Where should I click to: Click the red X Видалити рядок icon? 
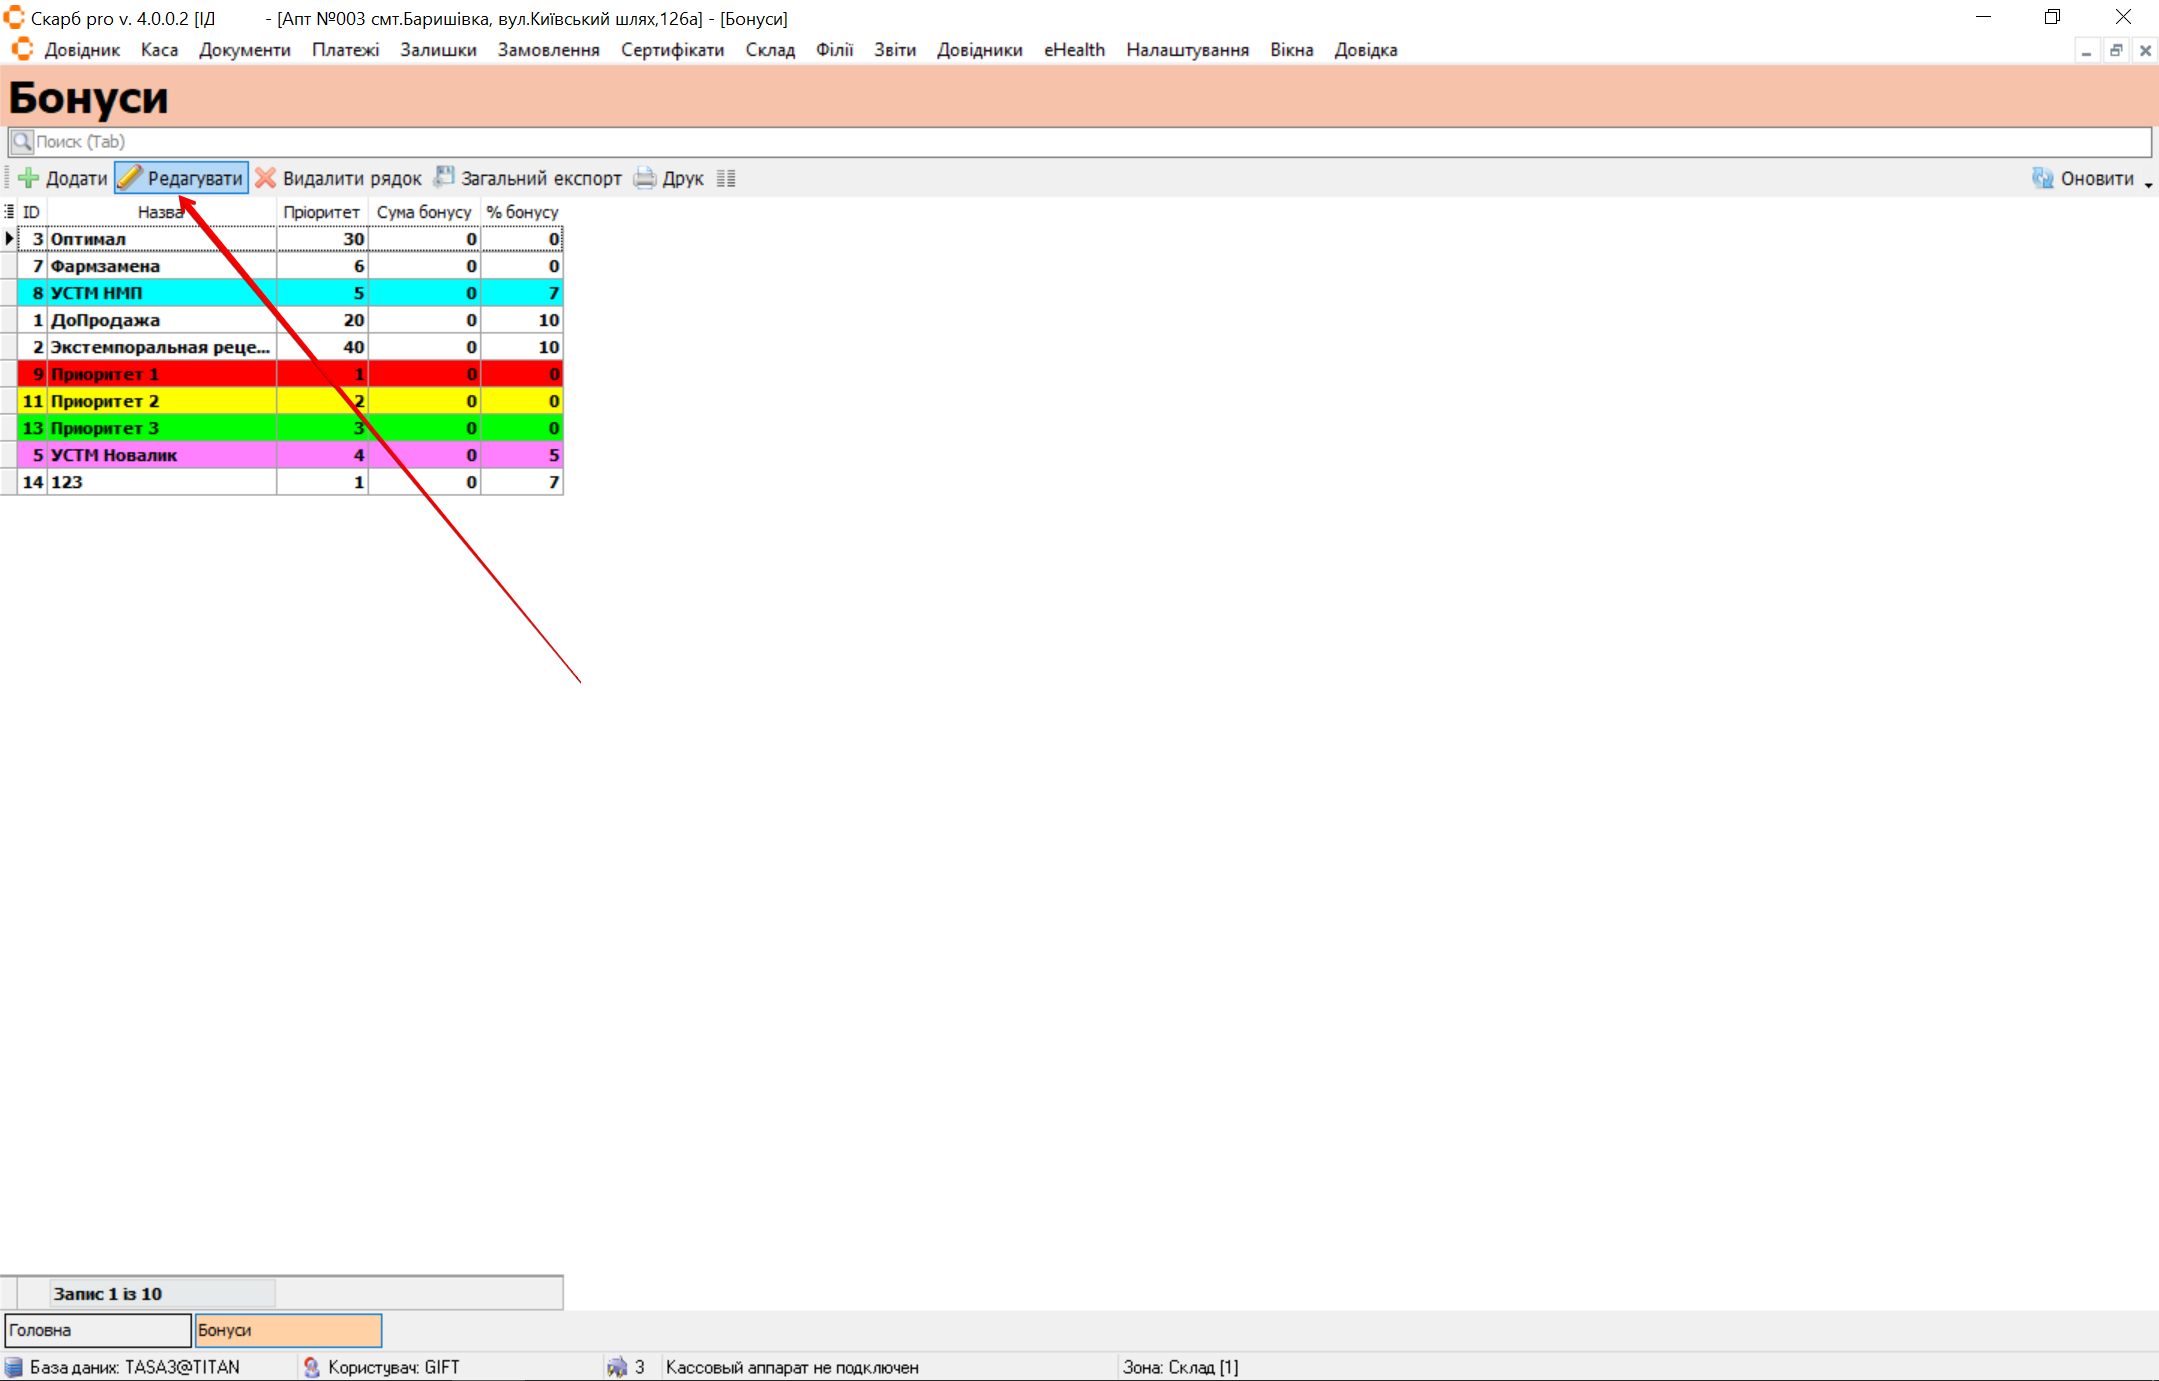tap(265, 178)
